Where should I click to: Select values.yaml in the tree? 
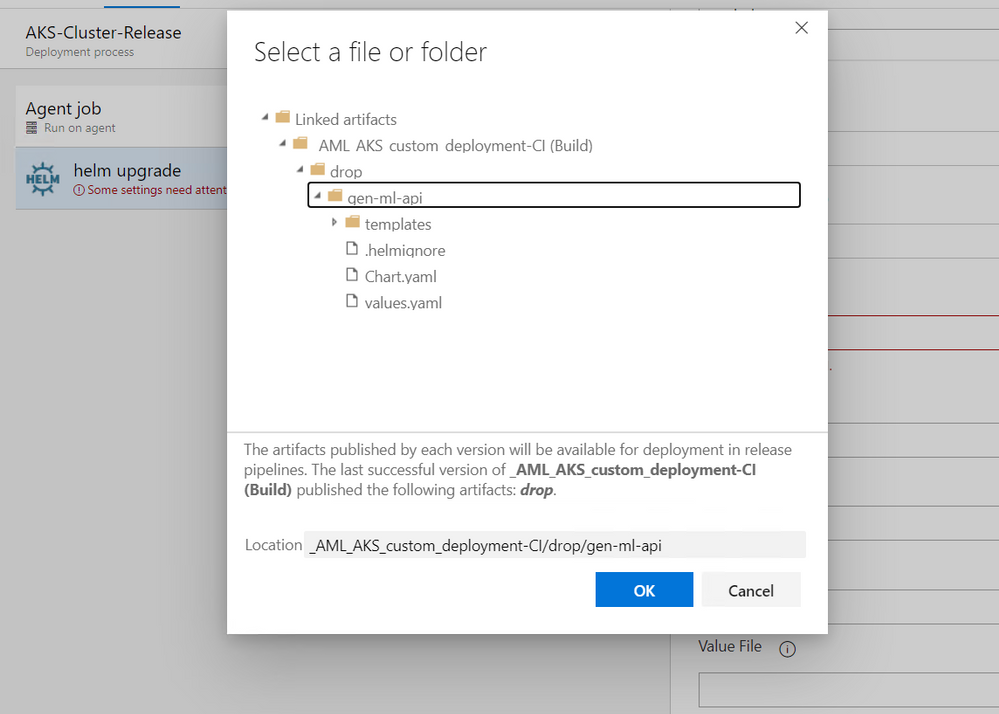(x=403, y=303)
